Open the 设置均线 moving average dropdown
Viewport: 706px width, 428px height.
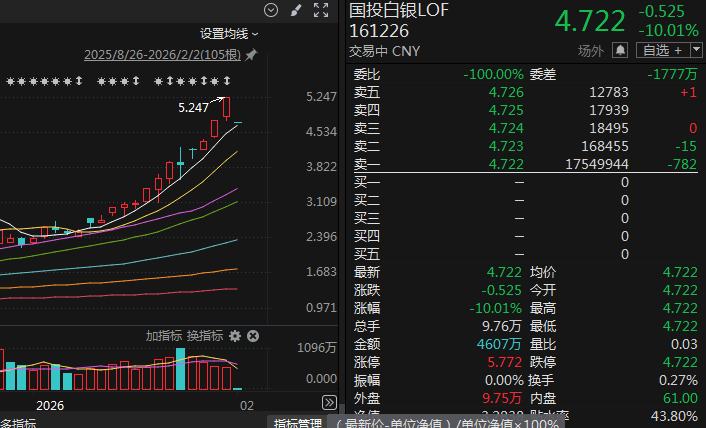click(x=229, y=34)
